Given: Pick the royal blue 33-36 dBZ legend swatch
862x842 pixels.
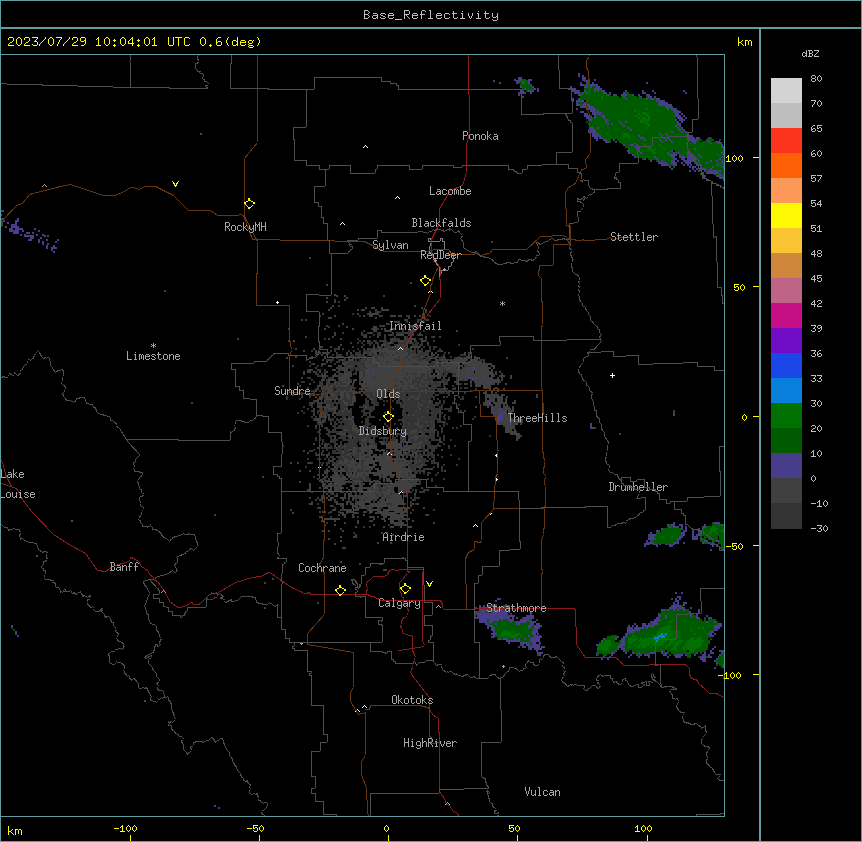Looking at the screenshot, I should [786, 365].
